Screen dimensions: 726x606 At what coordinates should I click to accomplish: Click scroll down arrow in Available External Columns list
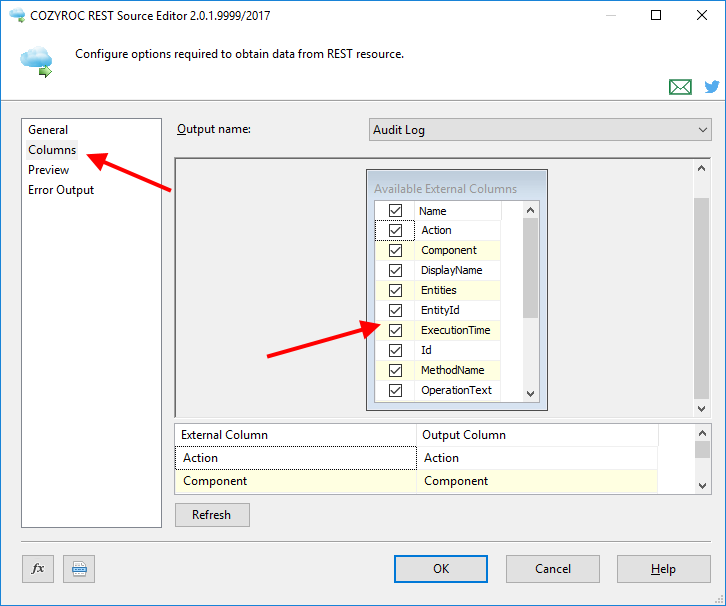tap(531, 394)
